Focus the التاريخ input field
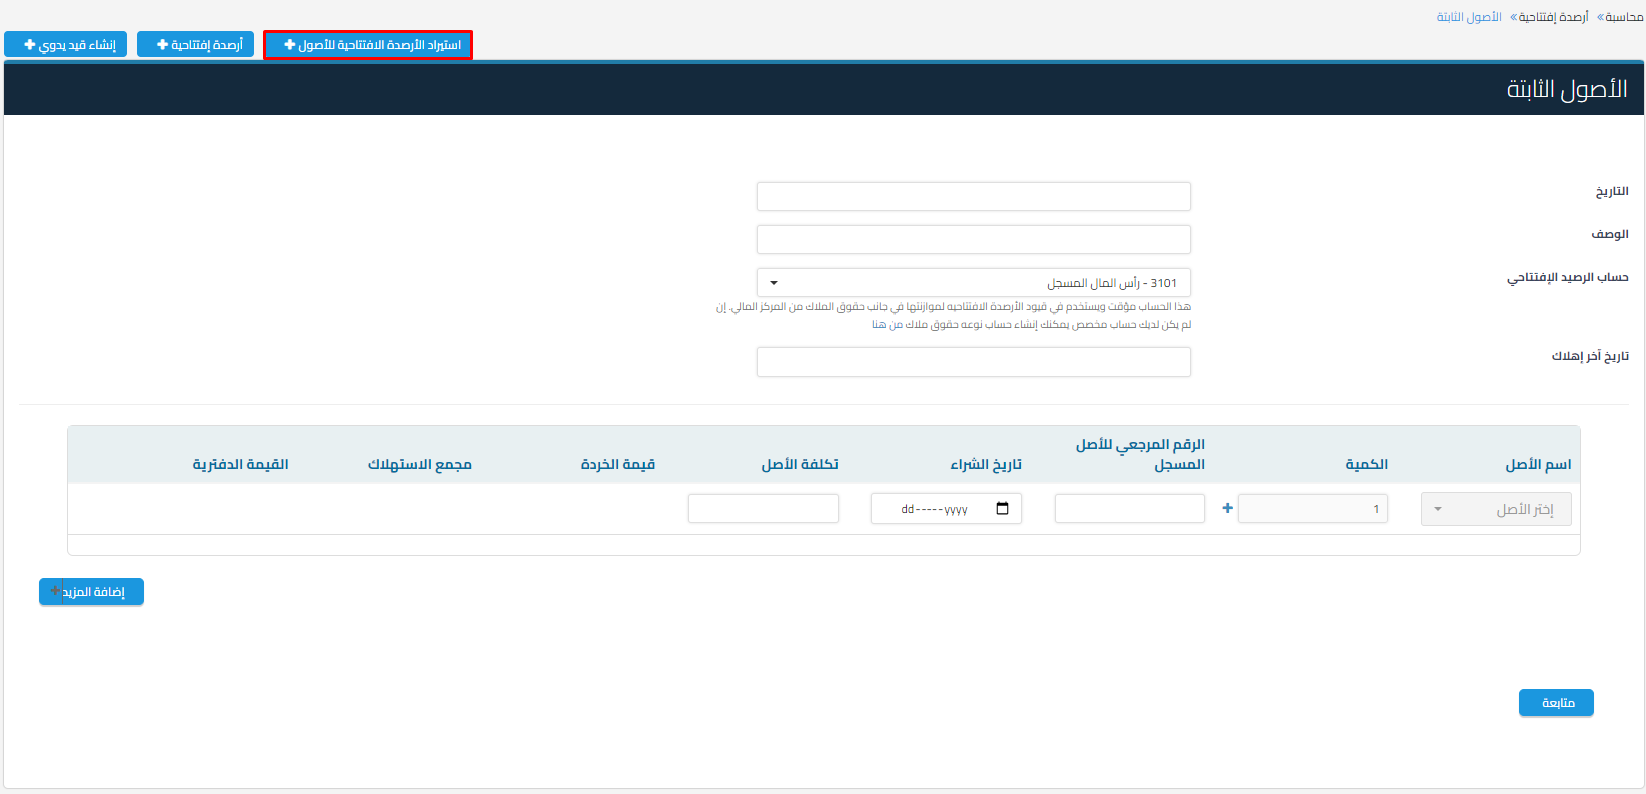This screenshot has height=794, width=1646. point(973,196)
